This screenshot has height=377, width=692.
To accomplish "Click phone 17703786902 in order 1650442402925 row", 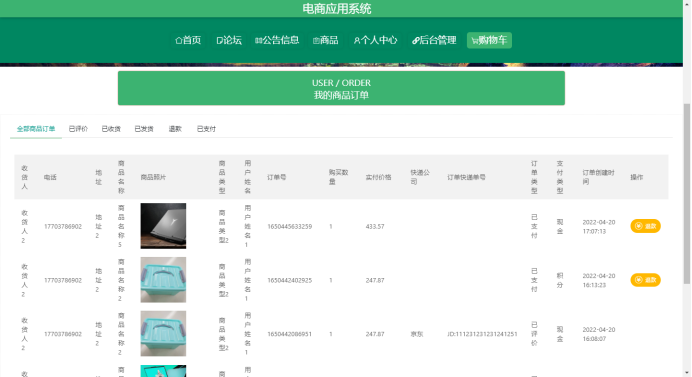I will point(63,280).
